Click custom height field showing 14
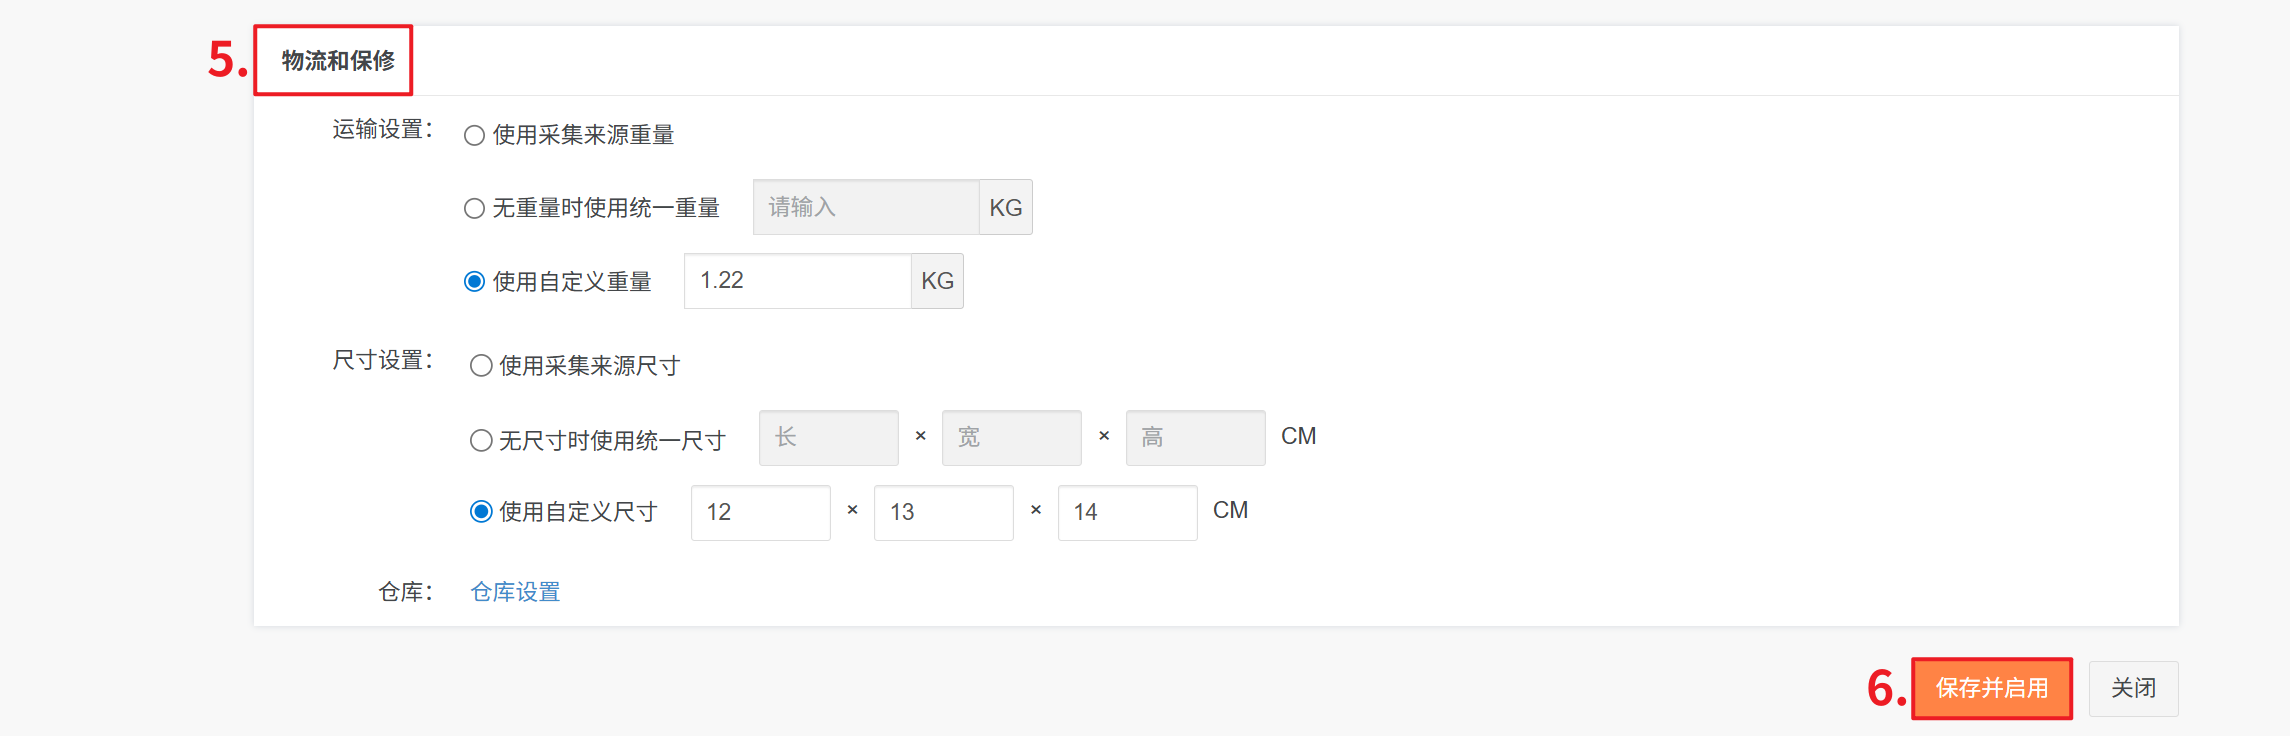The width and height of the screenshot is (2290, 736). (1127, 512)
